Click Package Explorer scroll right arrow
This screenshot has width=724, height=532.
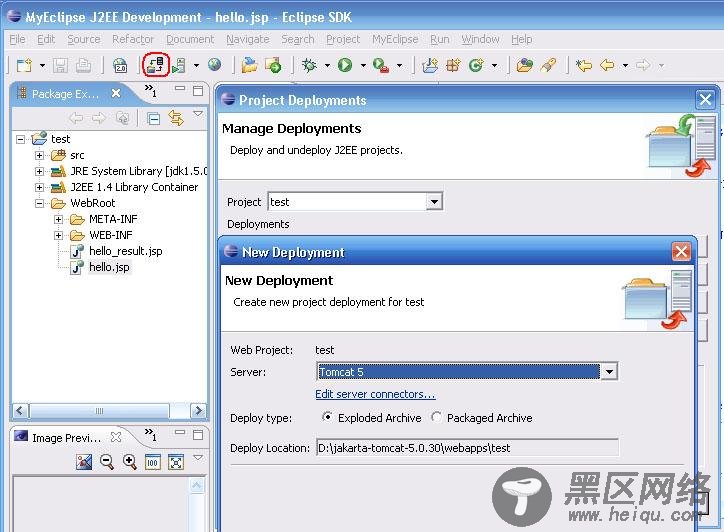tap(198, 410)
